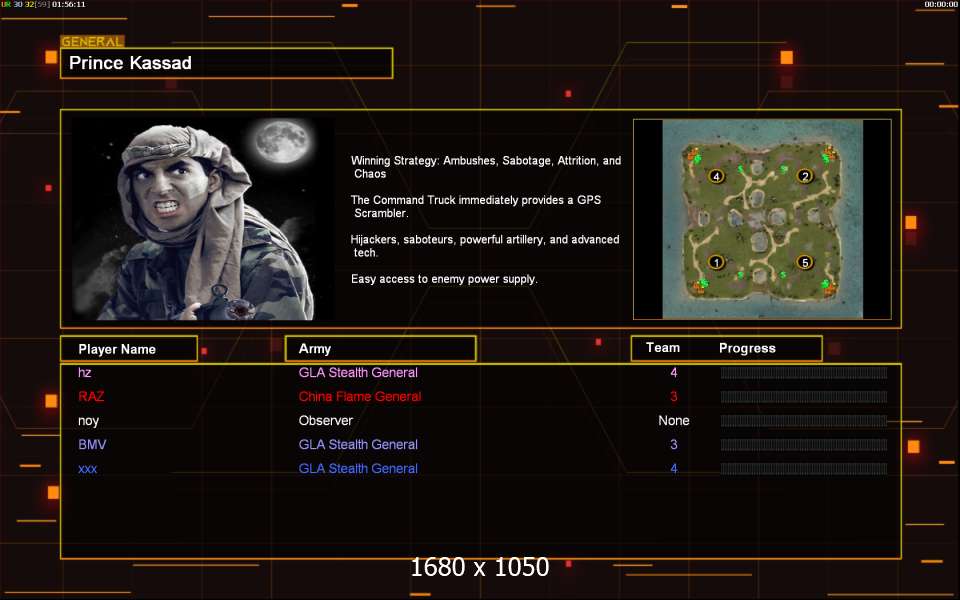Click the Observer army entry for noy
The width and height of the screenshot is (960, 600).
pos(326,421)
